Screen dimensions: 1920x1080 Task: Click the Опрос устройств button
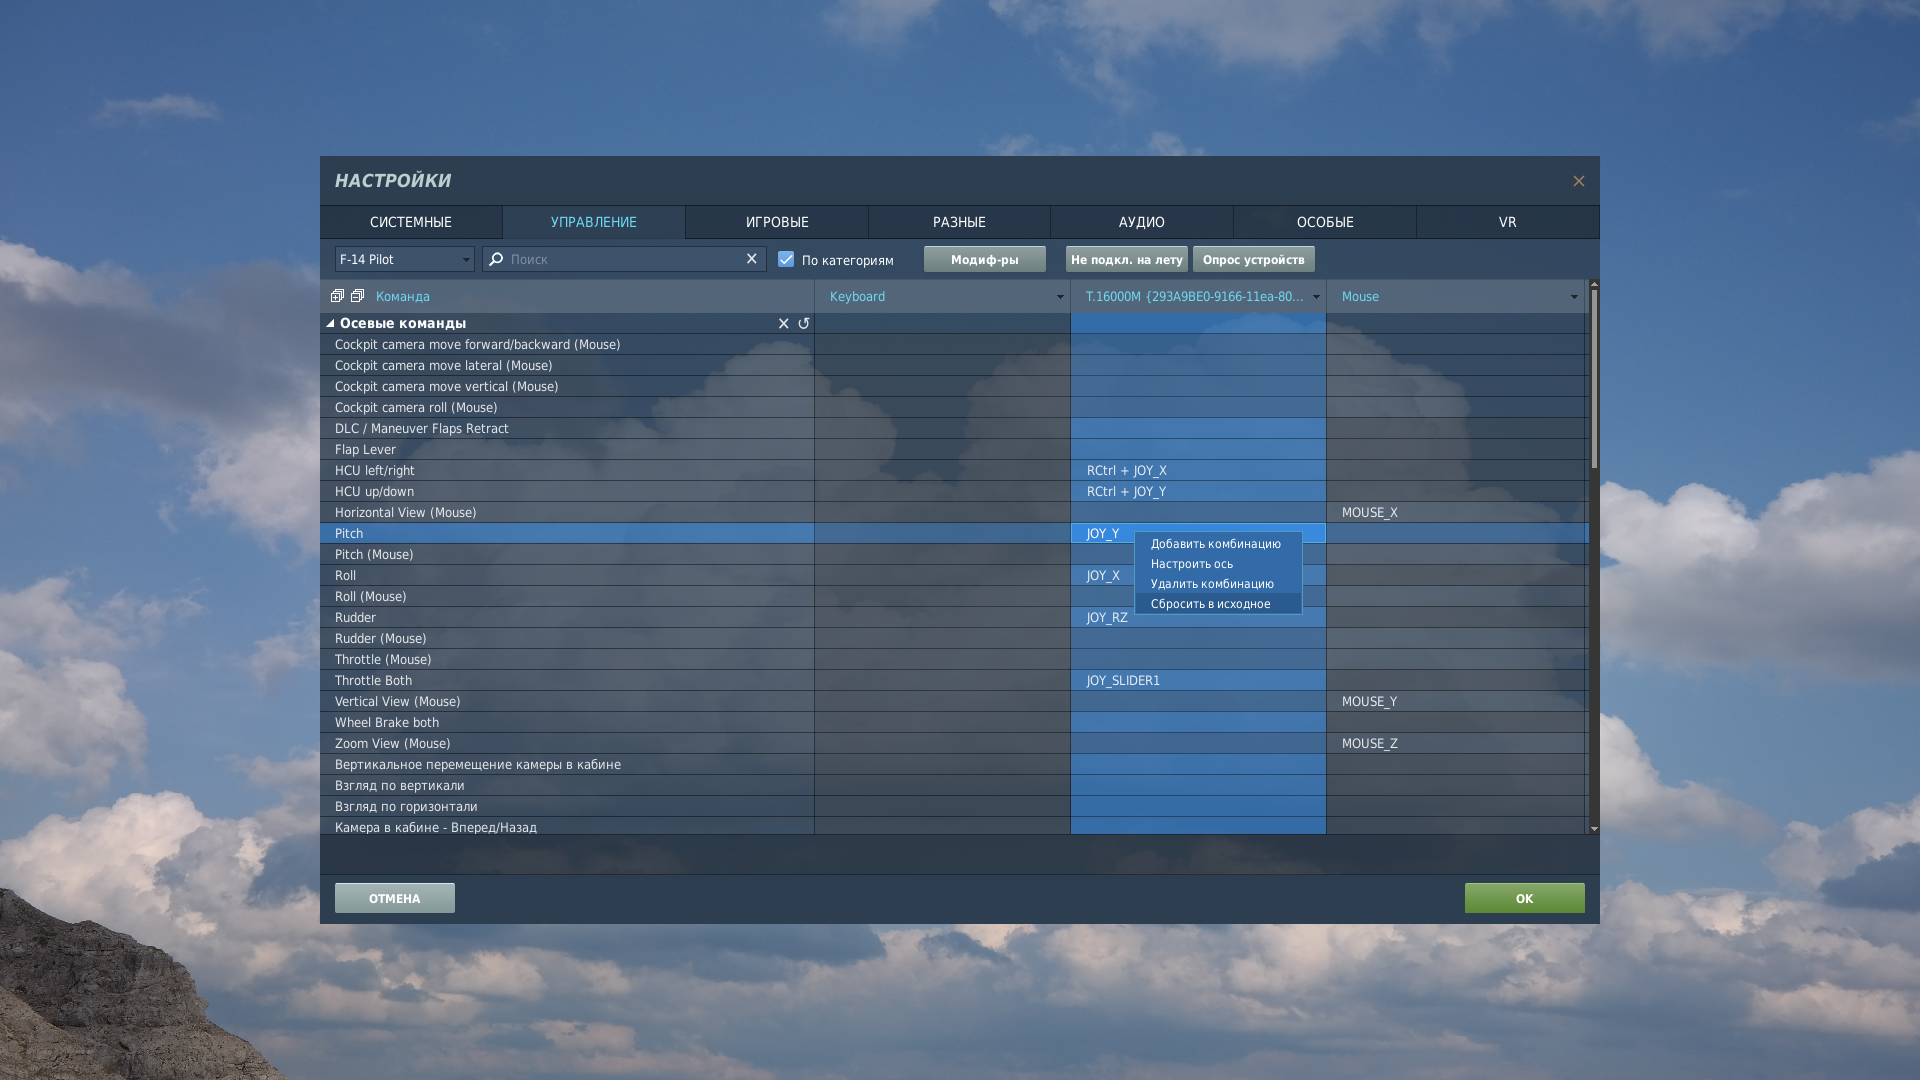click(x=1254, y=259)
